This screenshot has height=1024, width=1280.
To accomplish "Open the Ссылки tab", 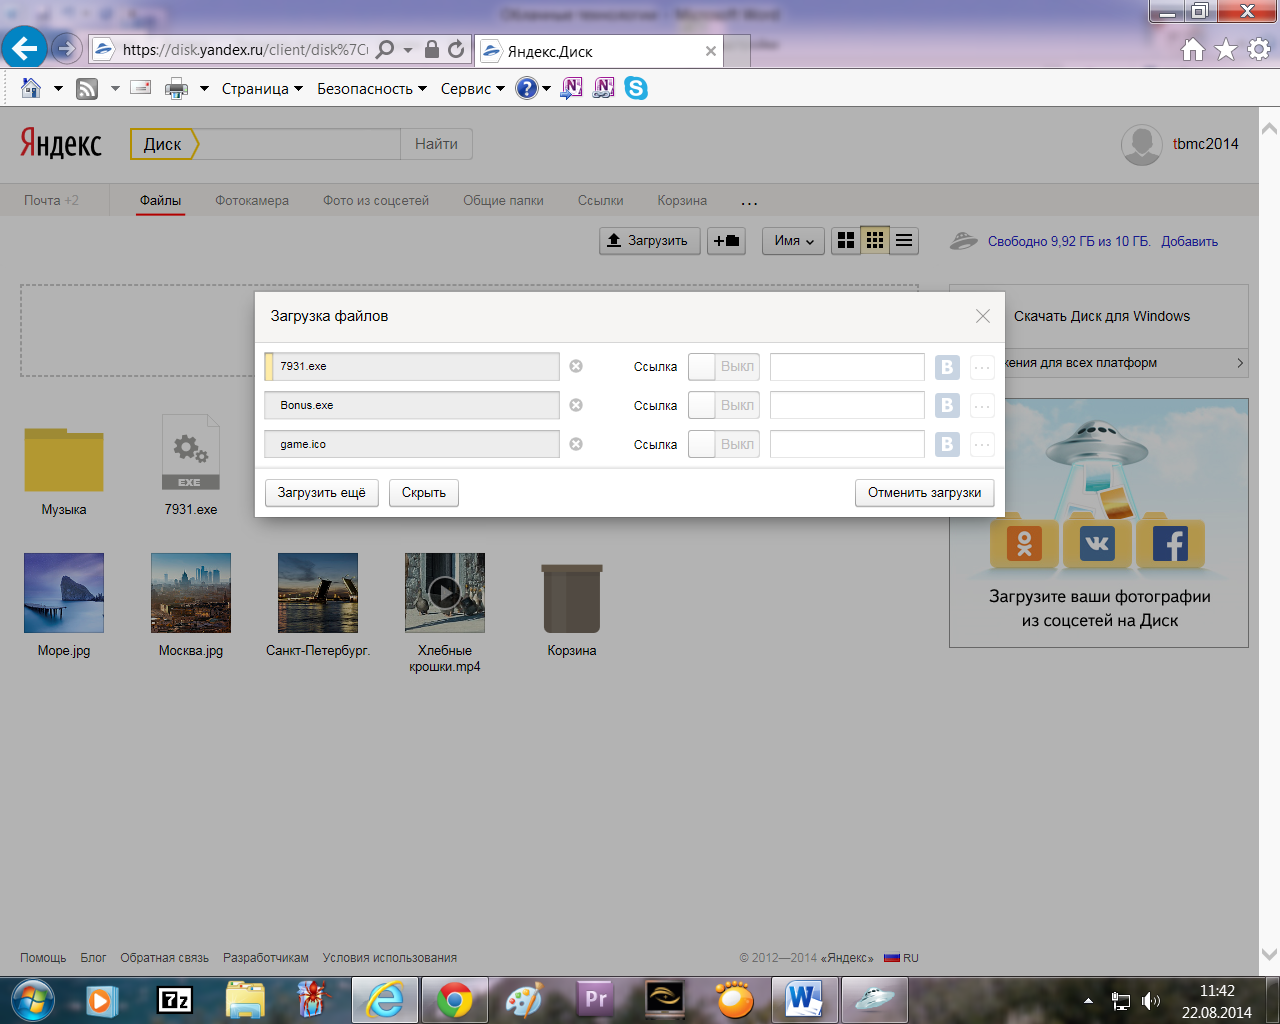I will pyautogui.click(x=600, y=201).
